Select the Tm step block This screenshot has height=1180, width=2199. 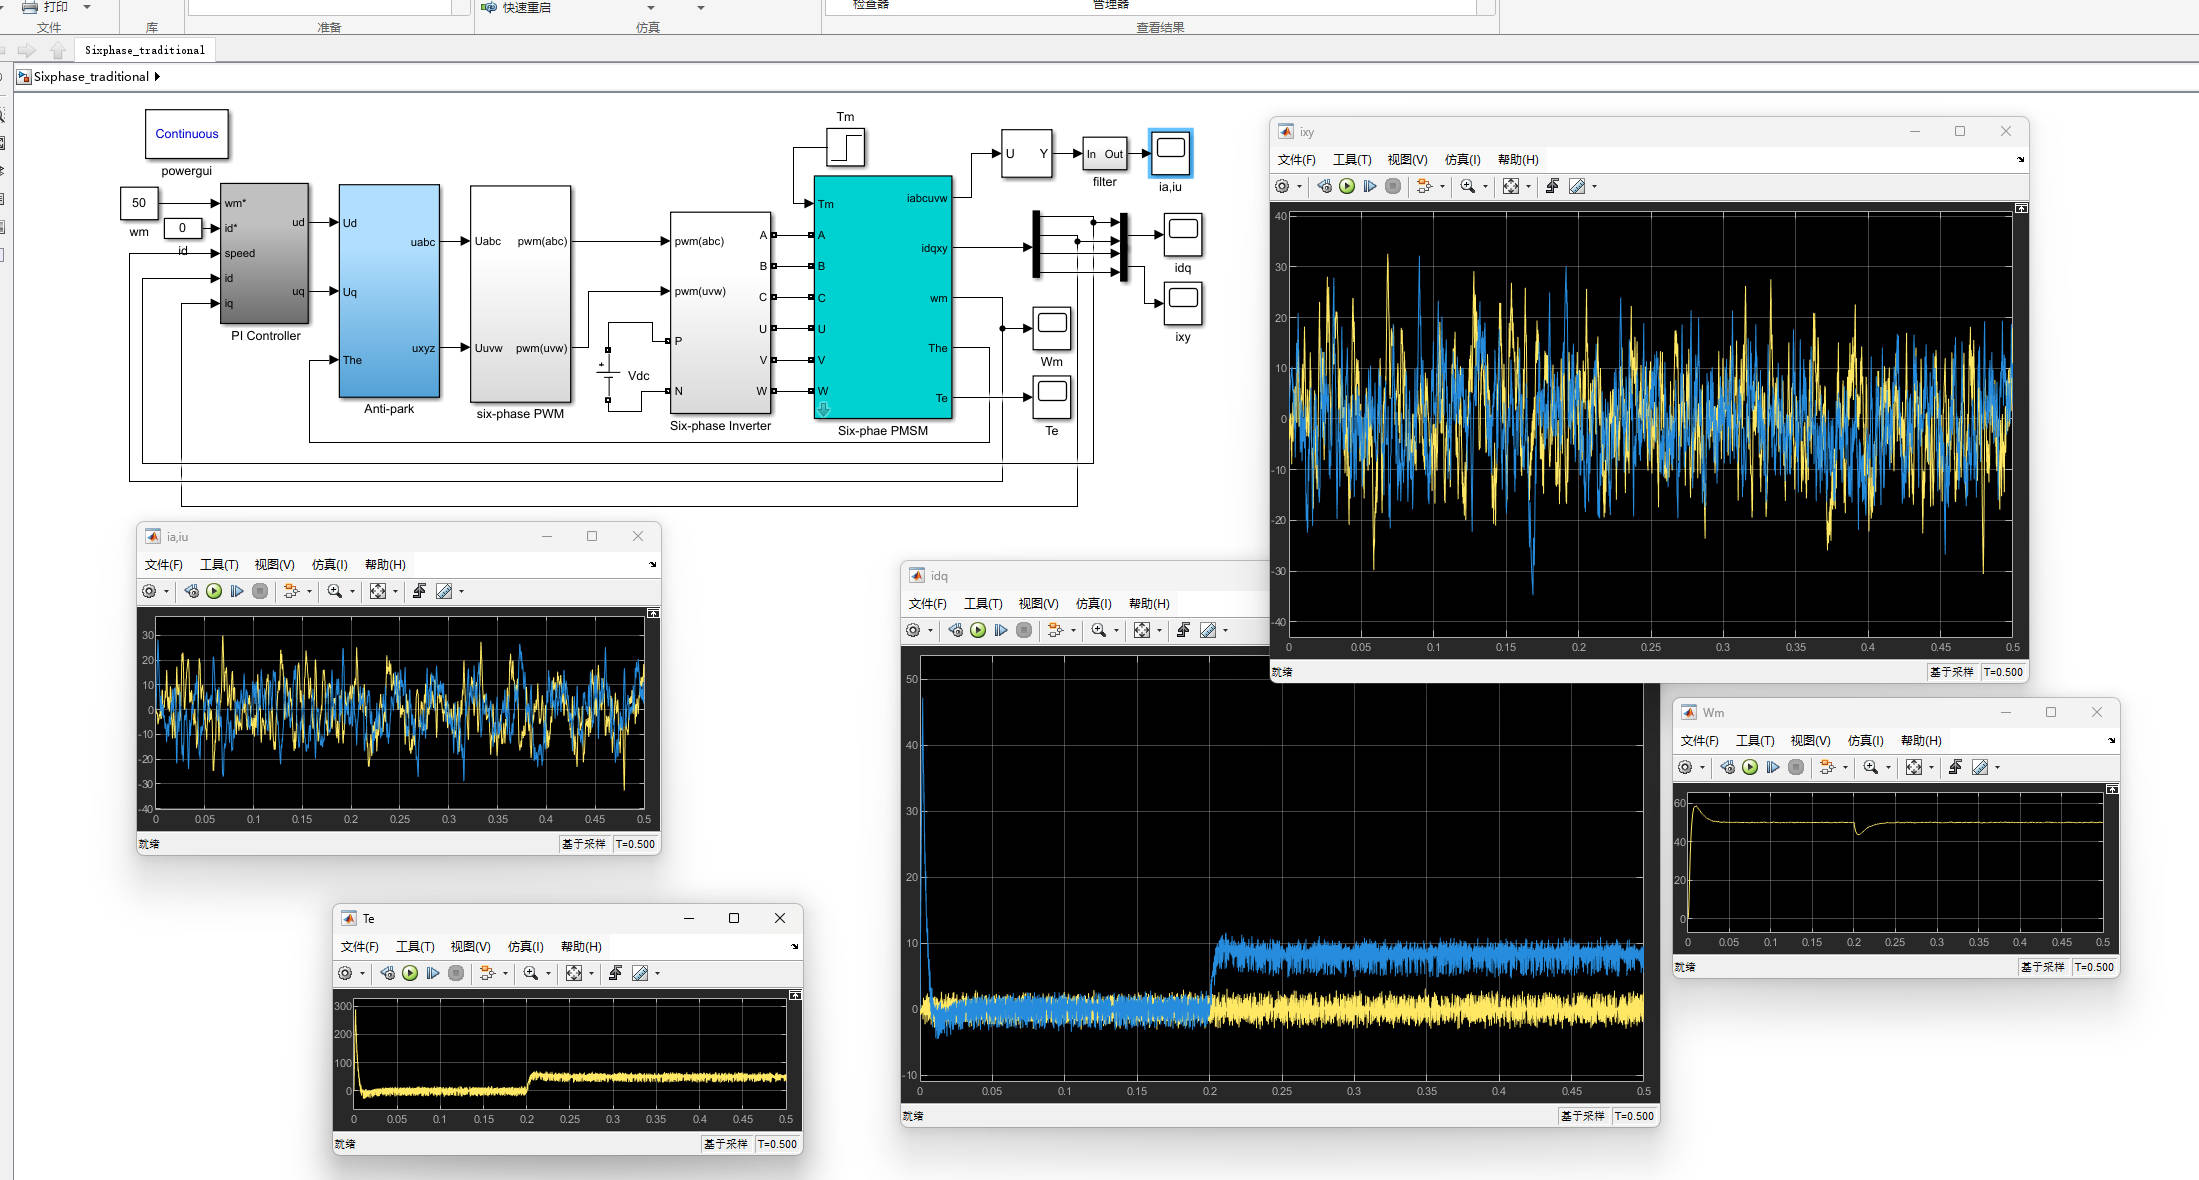(845, 148)
